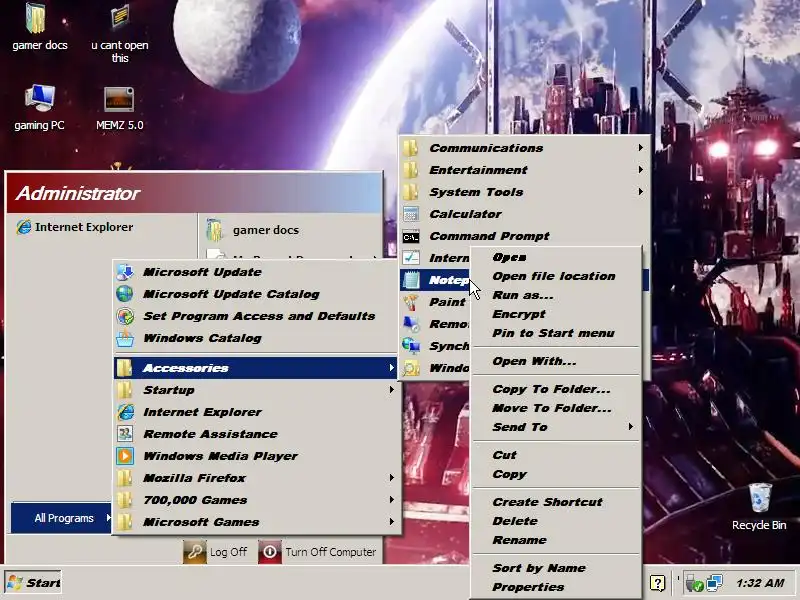Open Command Prompt from Accessories menu
The height and width of the screenshot is (600, 800).
(524, 236)
